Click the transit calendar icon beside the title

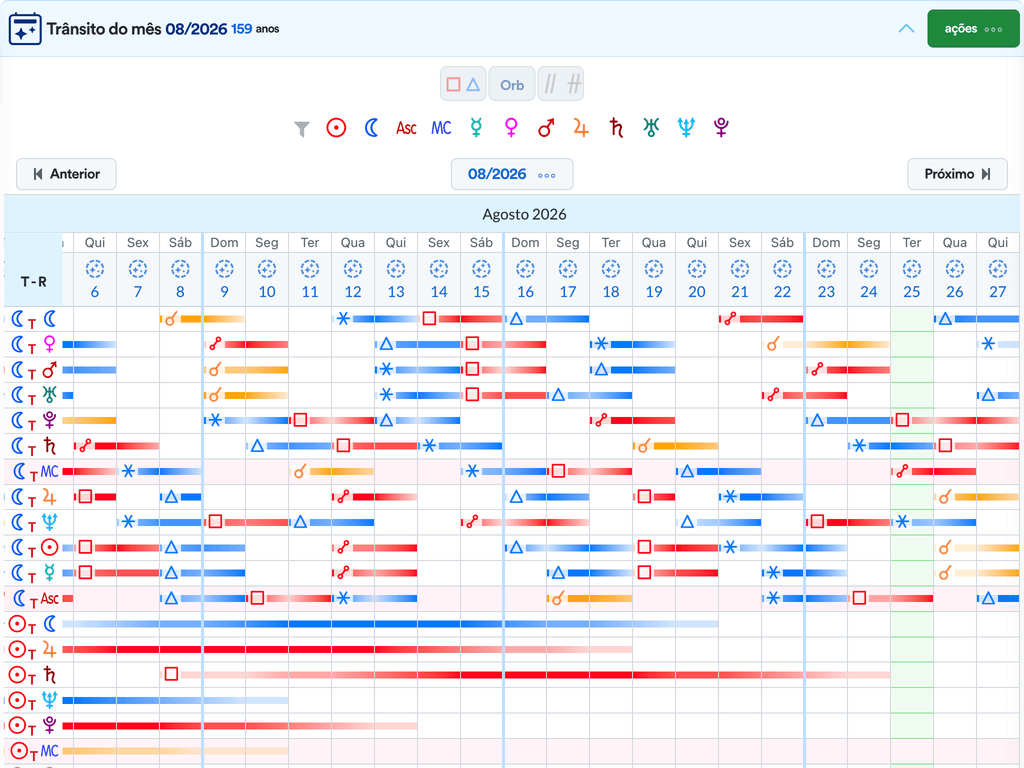coord(25,29)
